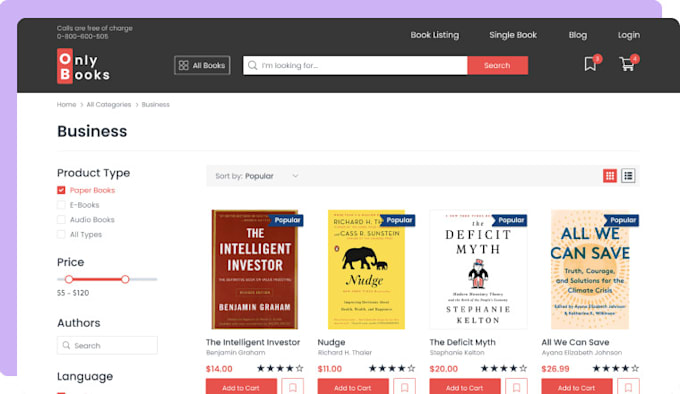This screenshot has height=394, width=680.
Task: Click author Benjamin Graham
Action: [x=235, y=353]
